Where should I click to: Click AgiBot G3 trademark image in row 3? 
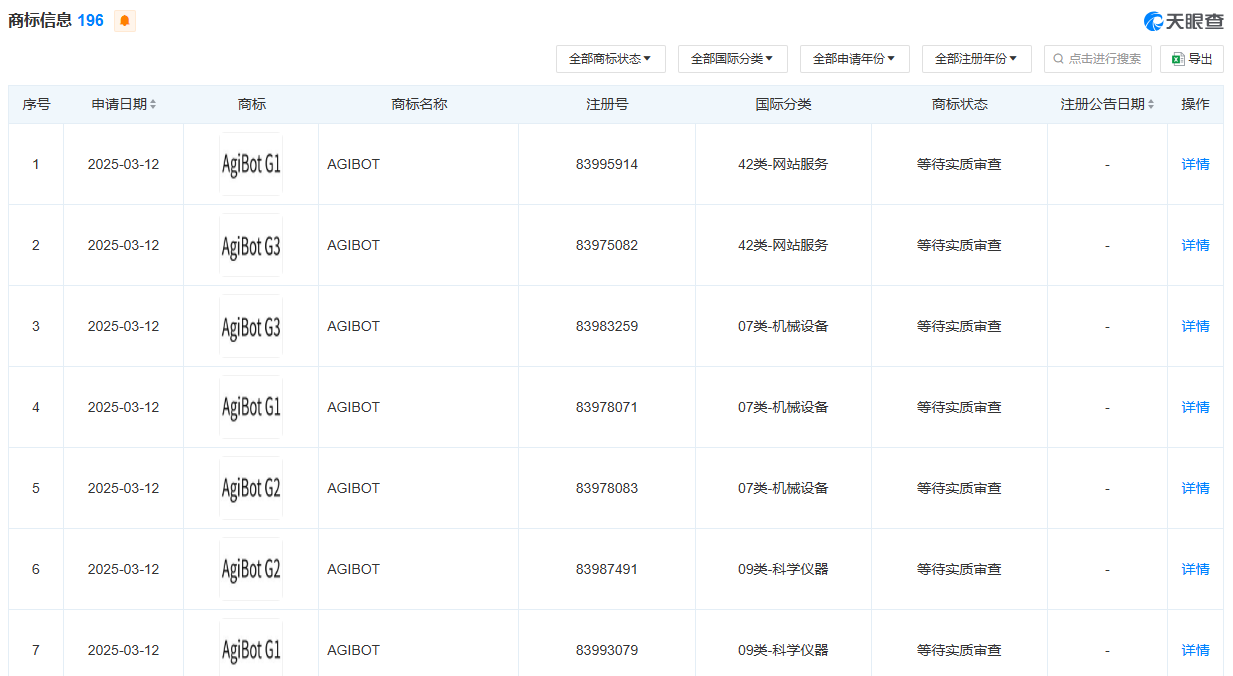pos(251,326)
